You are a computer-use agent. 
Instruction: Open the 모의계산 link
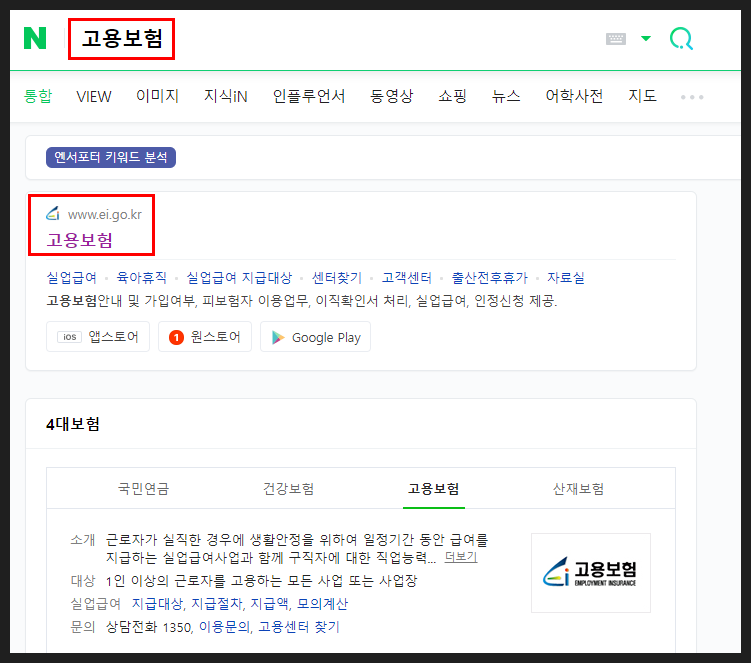(x=322, y=604)
